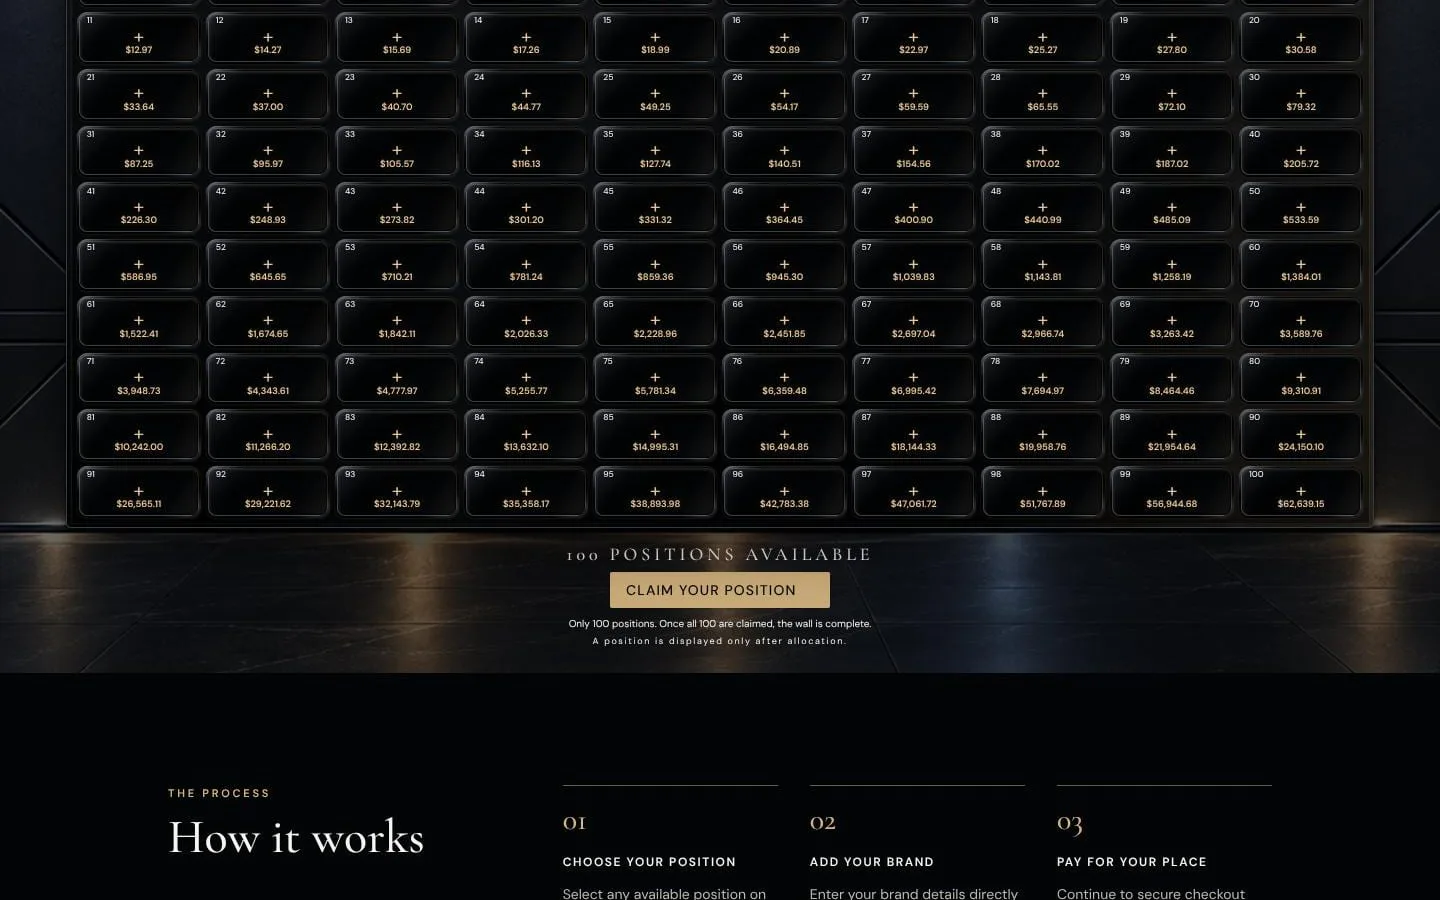Click the $1,842.11 price text
The height and width of the screenshot is (900, 1440).
(397, 334)
